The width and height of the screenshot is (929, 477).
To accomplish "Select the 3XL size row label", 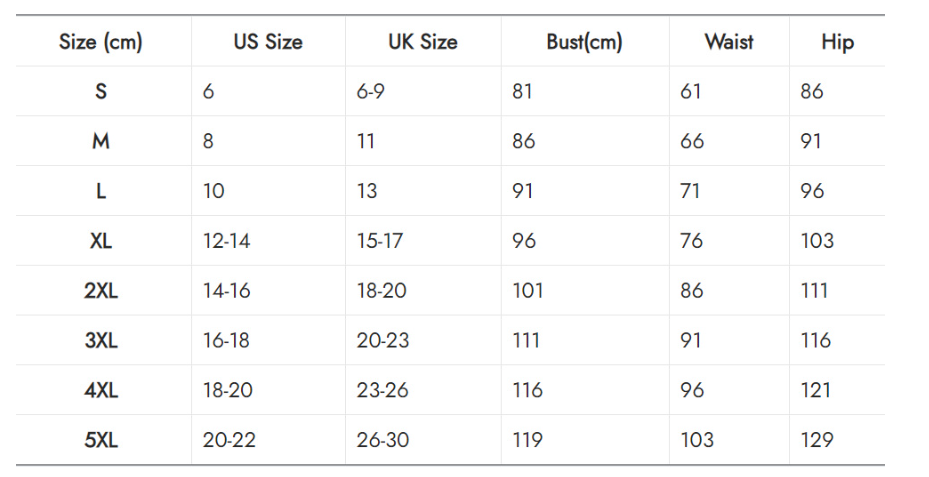I will [101, 340].
